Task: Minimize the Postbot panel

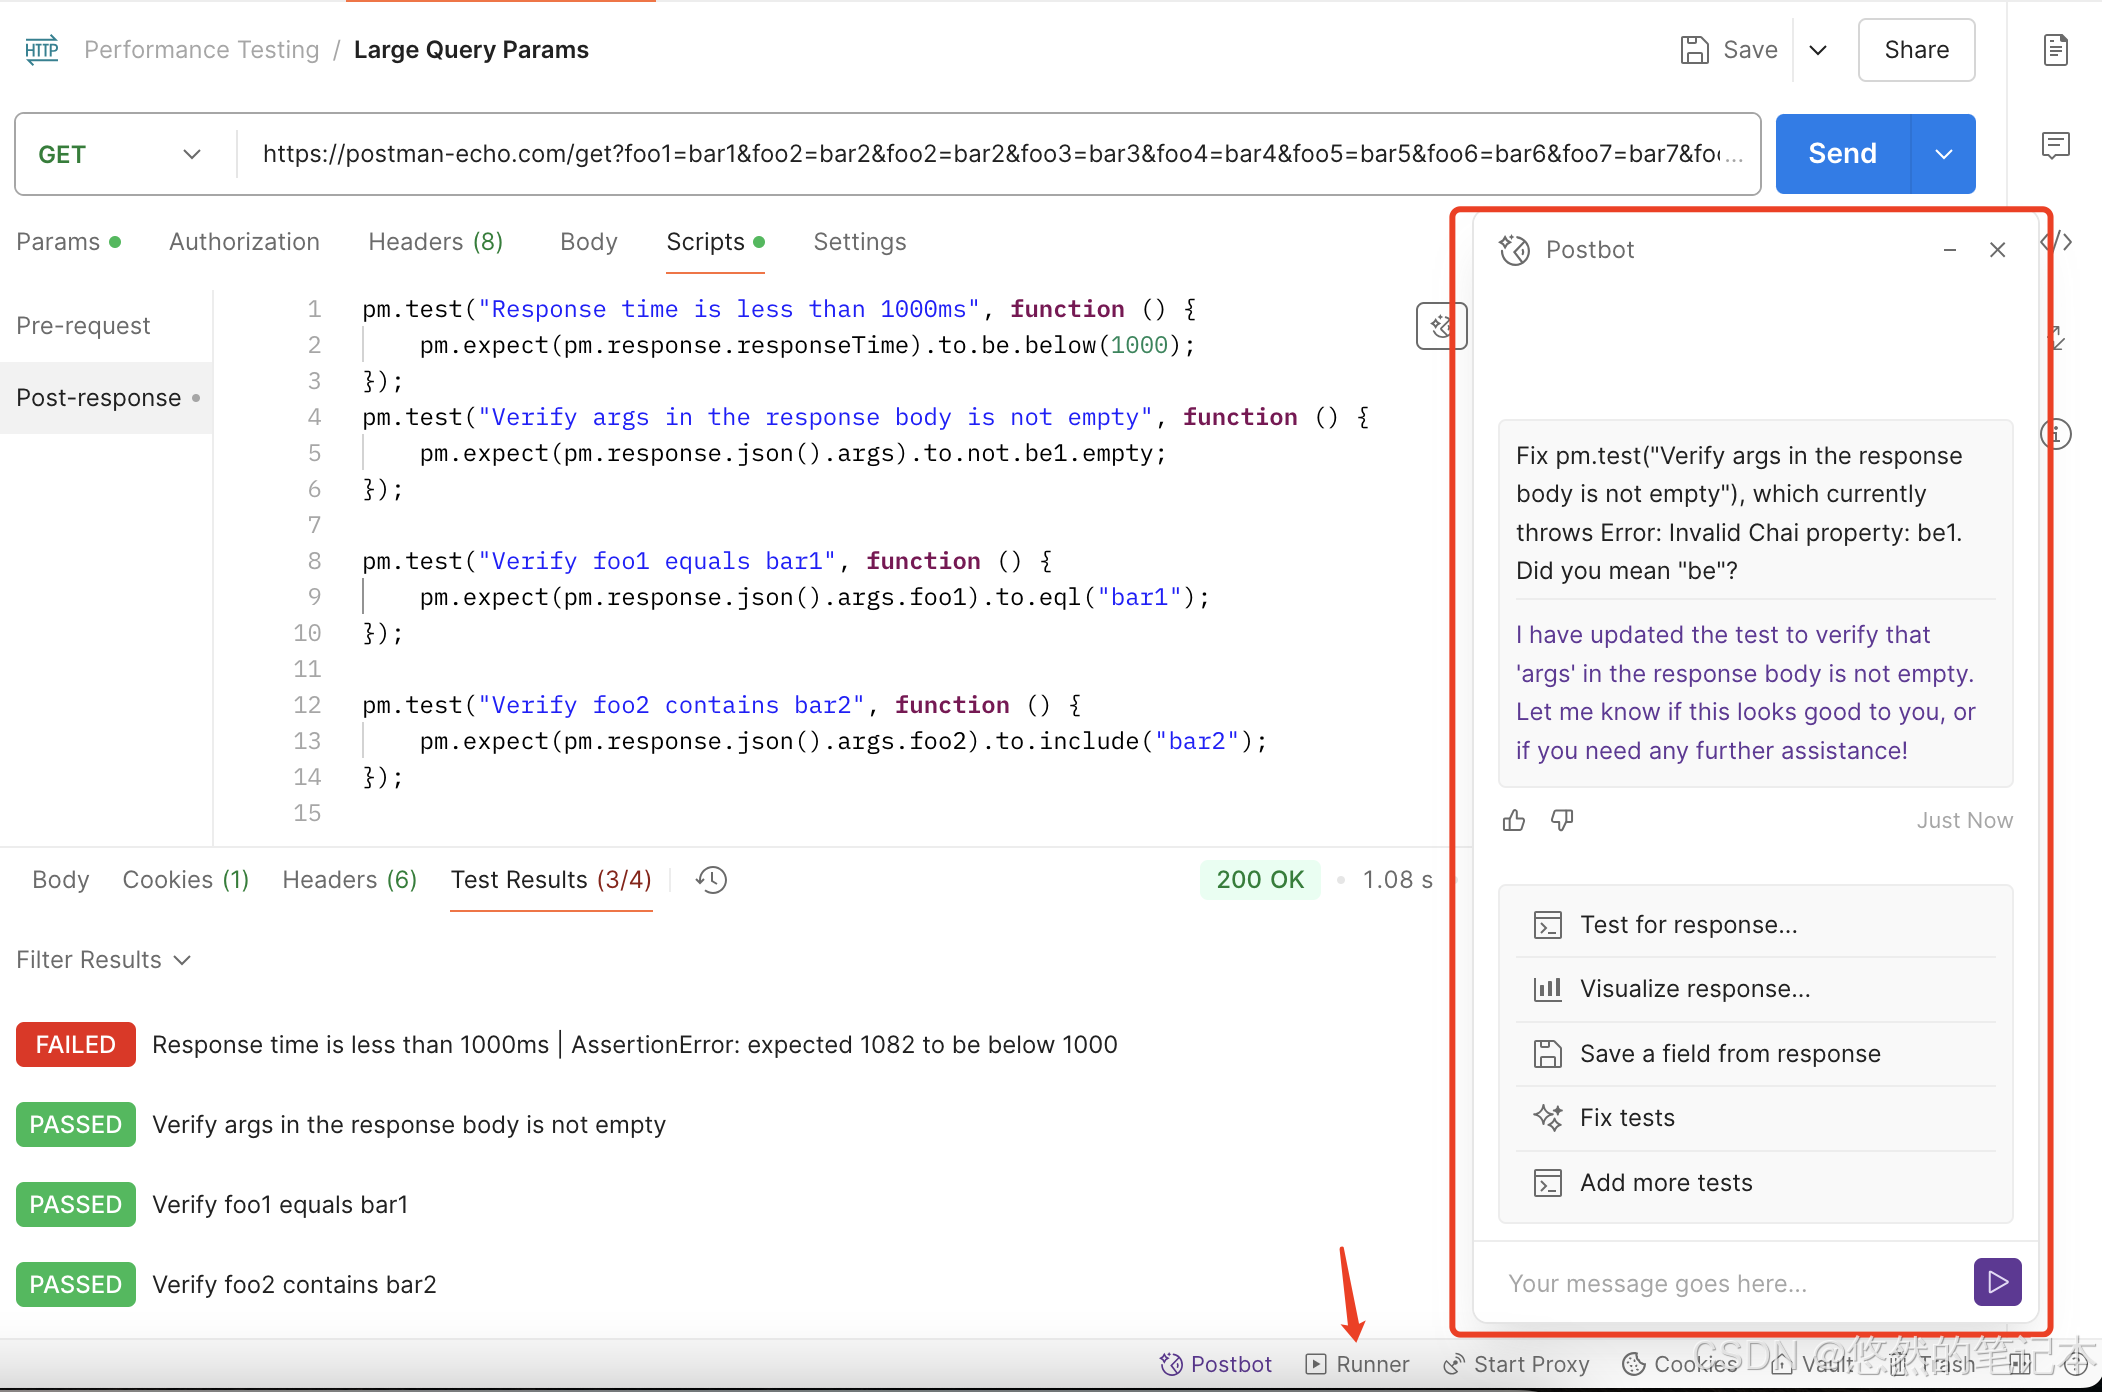Action: [x=1949, y=250]
